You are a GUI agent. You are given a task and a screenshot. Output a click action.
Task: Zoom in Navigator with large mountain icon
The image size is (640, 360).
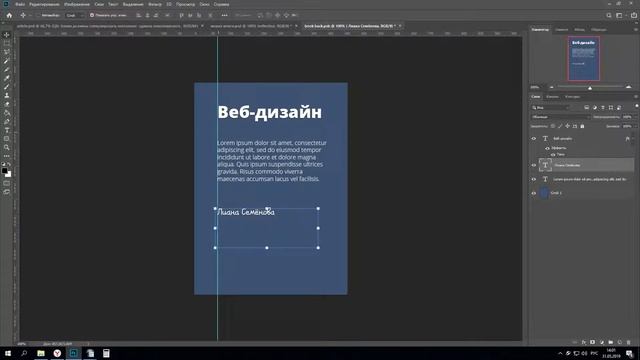[x=629, y=87]
